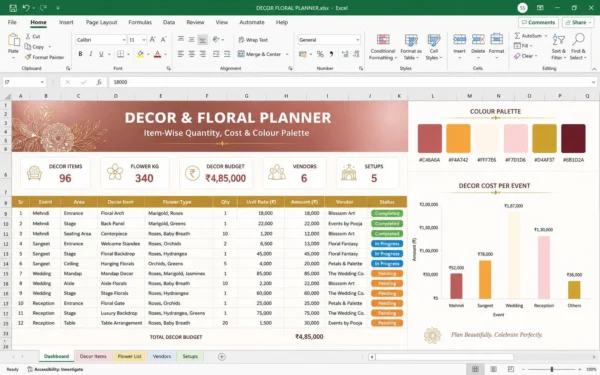The width and height of the screenshot is (600, 375).
Task: Click the Insert Function fx icon
Action: 99,82
